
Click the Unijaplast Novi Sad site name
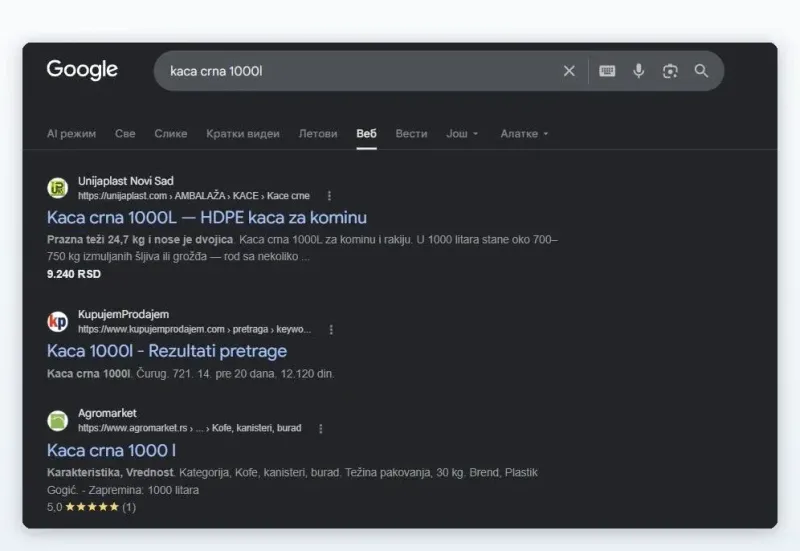tap(126, 181)
